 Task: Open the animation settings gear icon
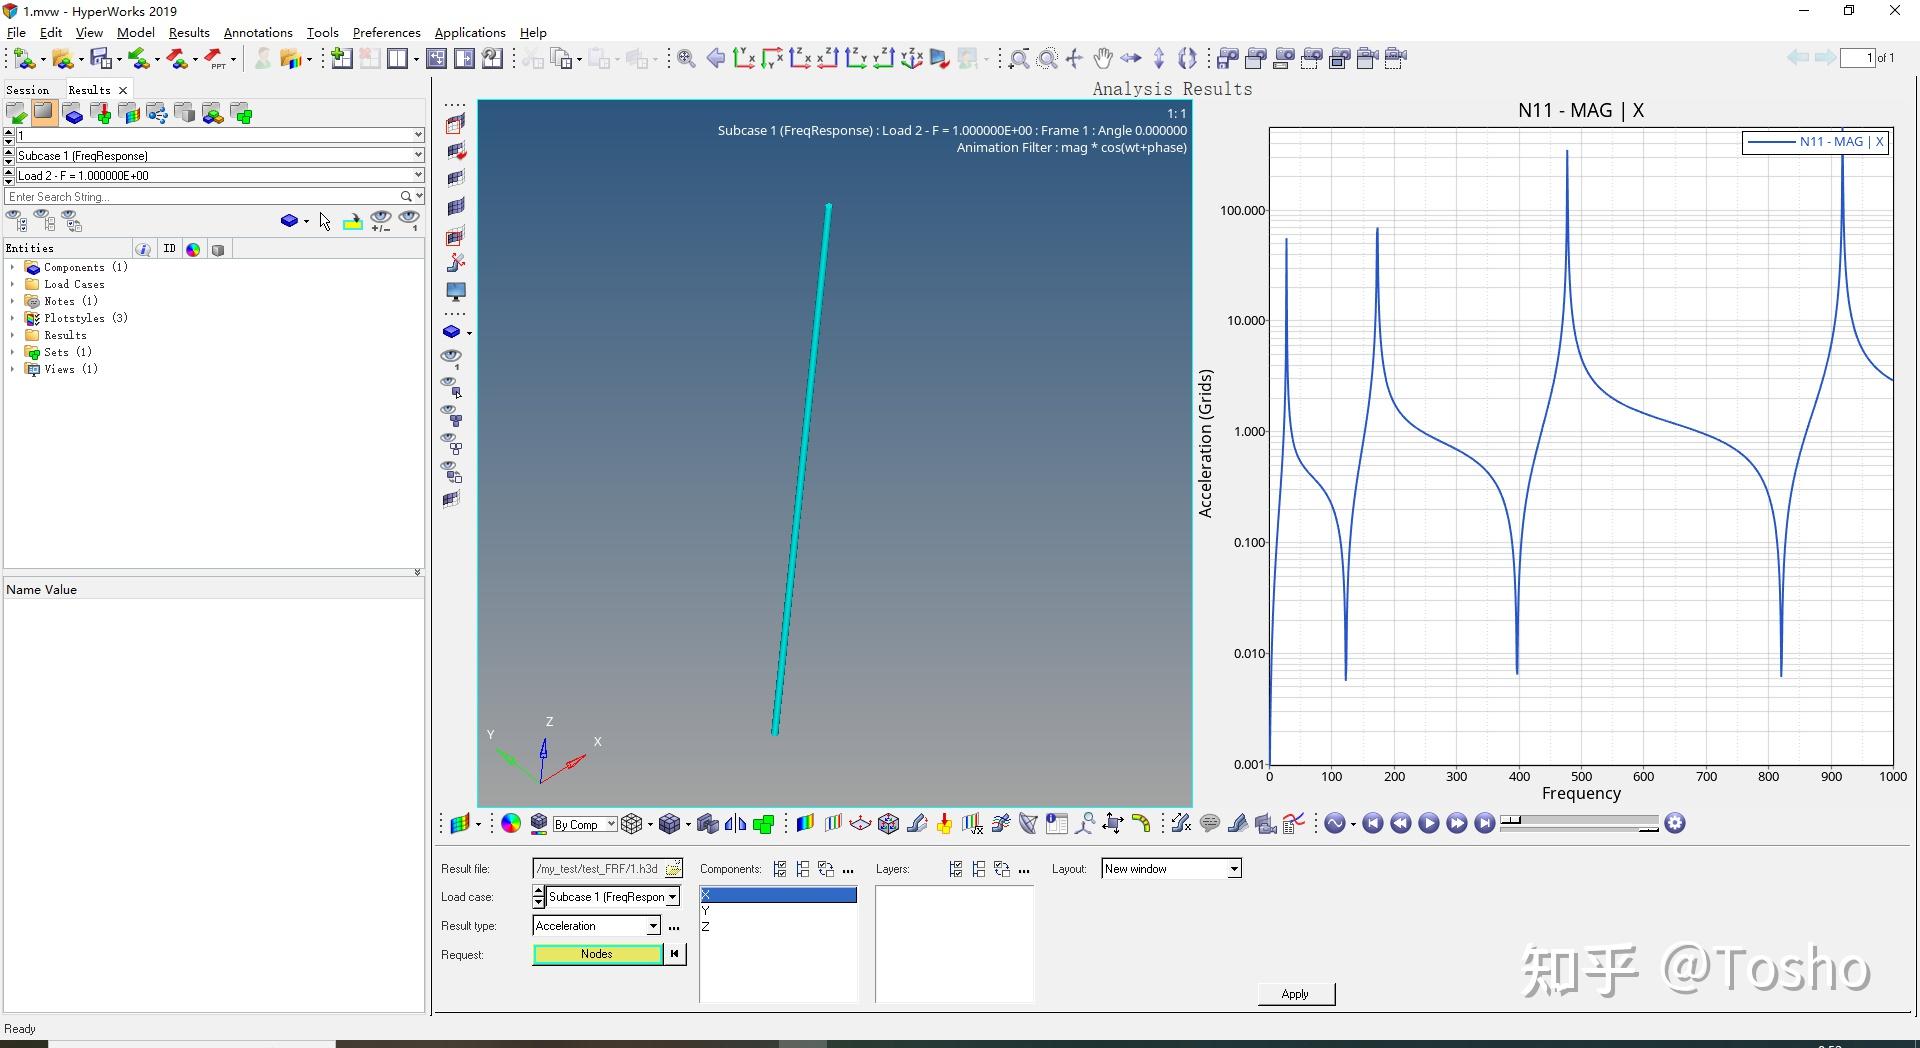pos(1675,824)
